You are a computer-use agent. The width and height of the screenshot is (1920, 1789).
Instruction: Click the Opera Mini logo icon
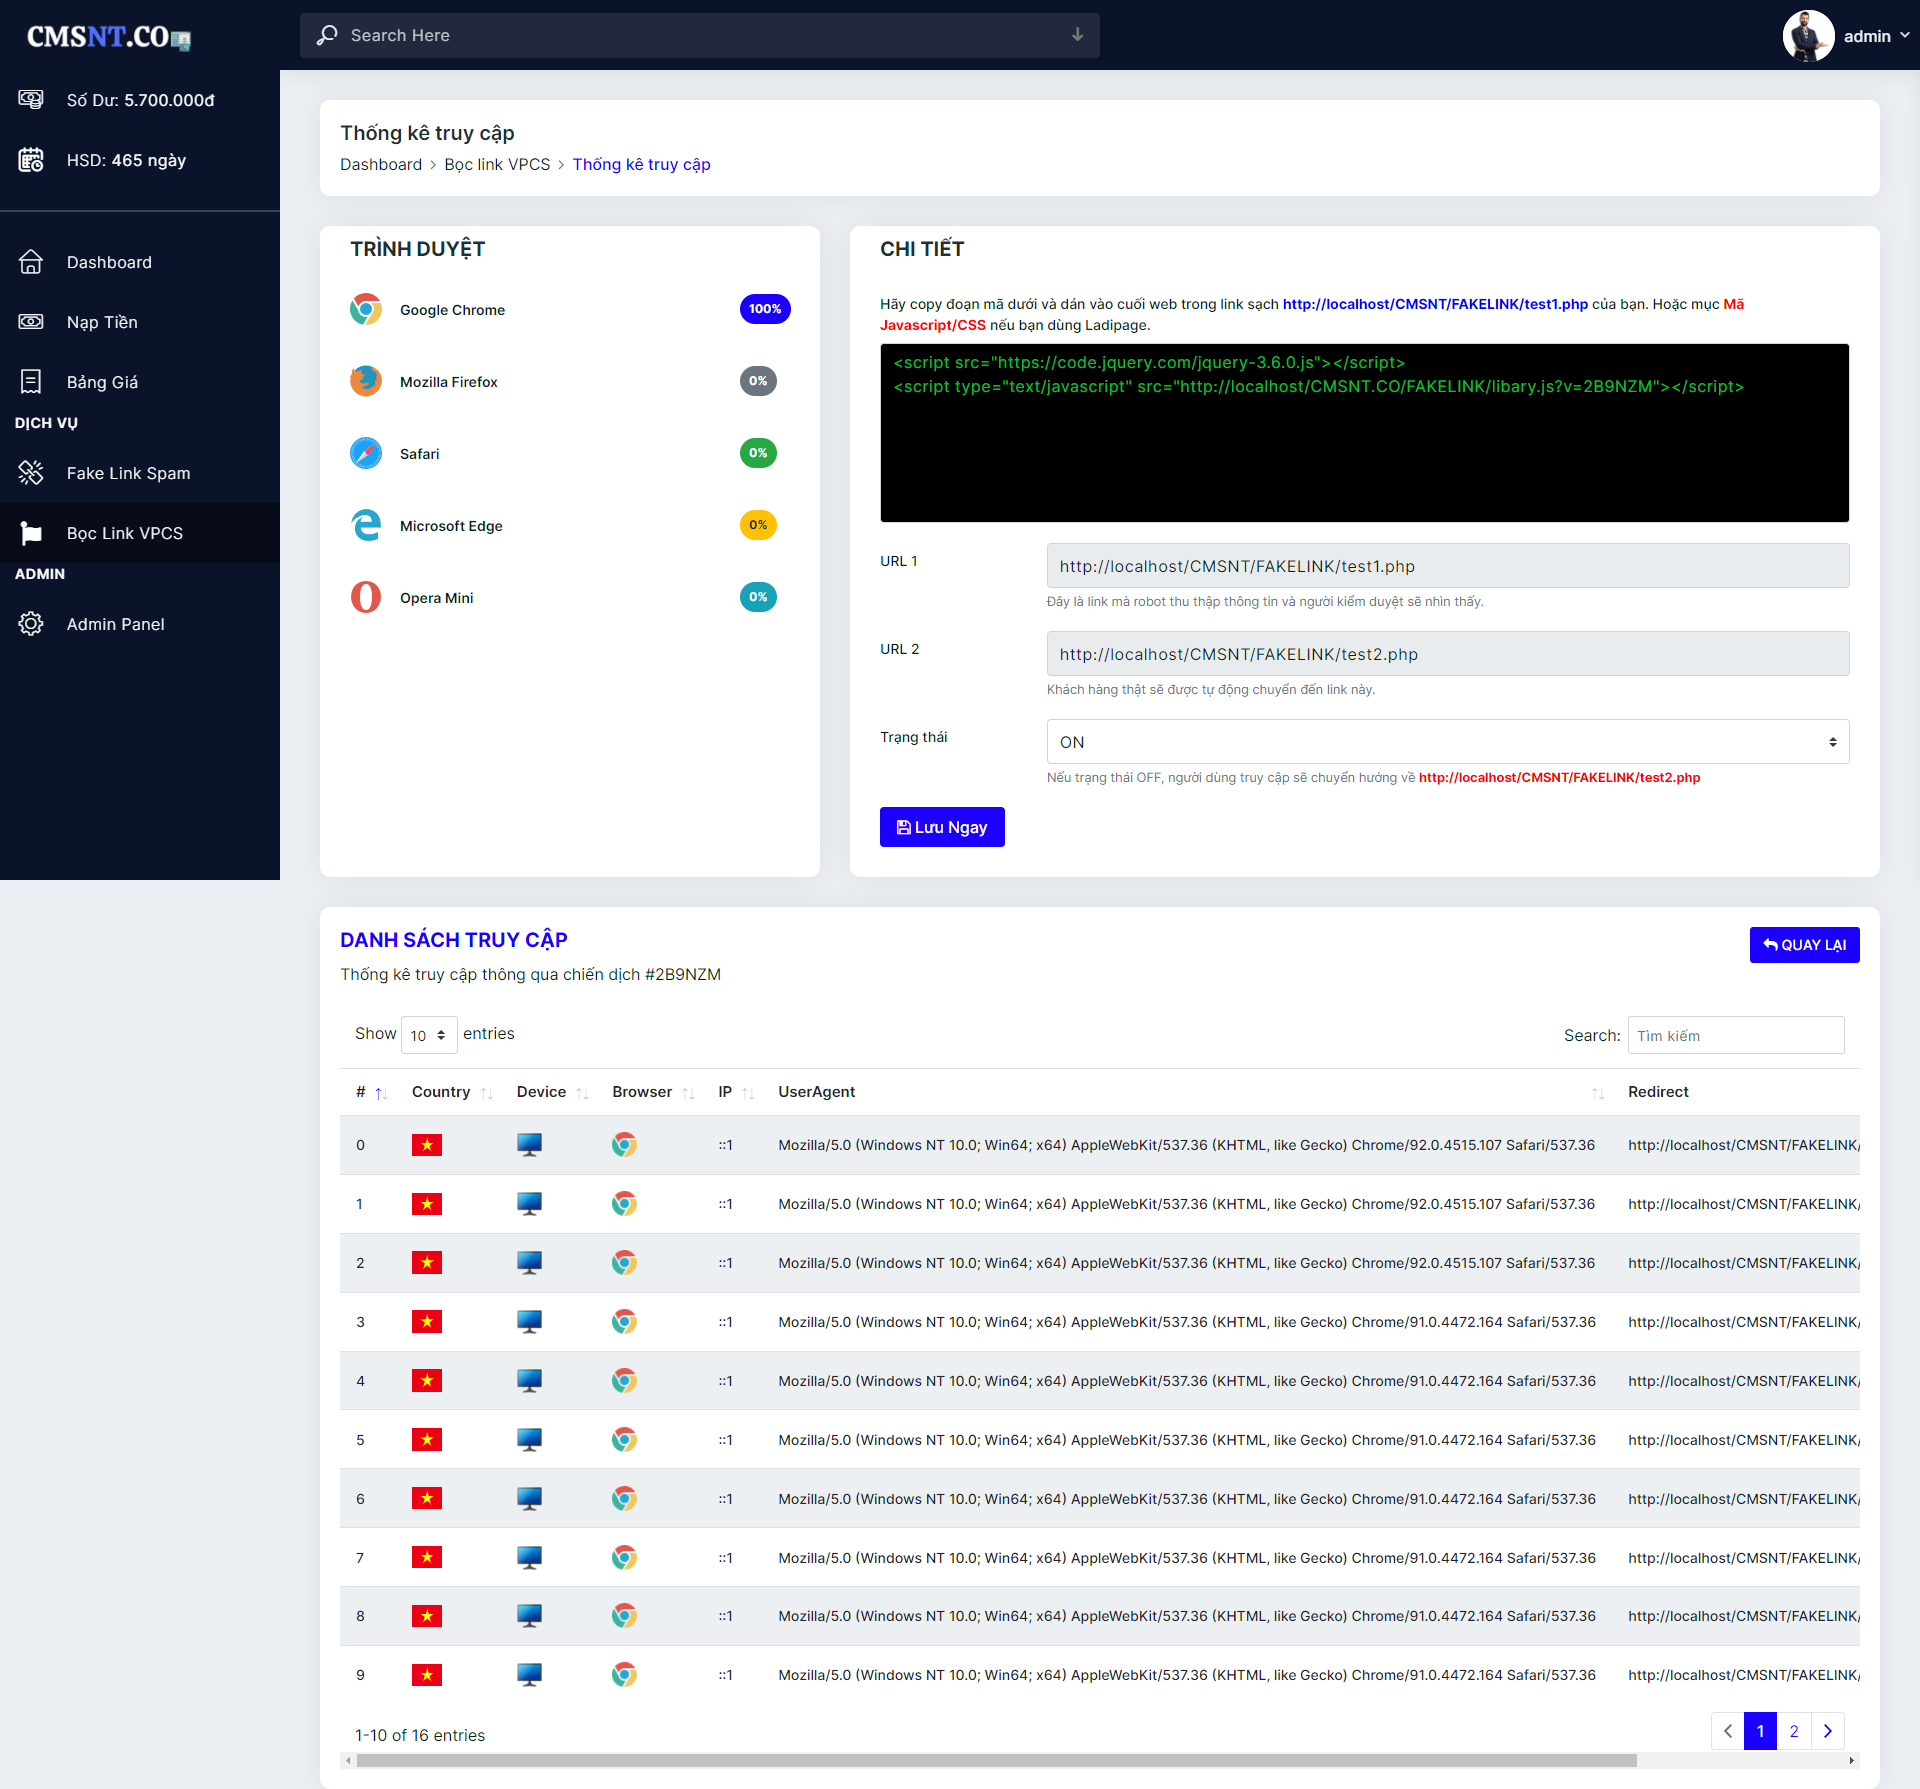366,597
